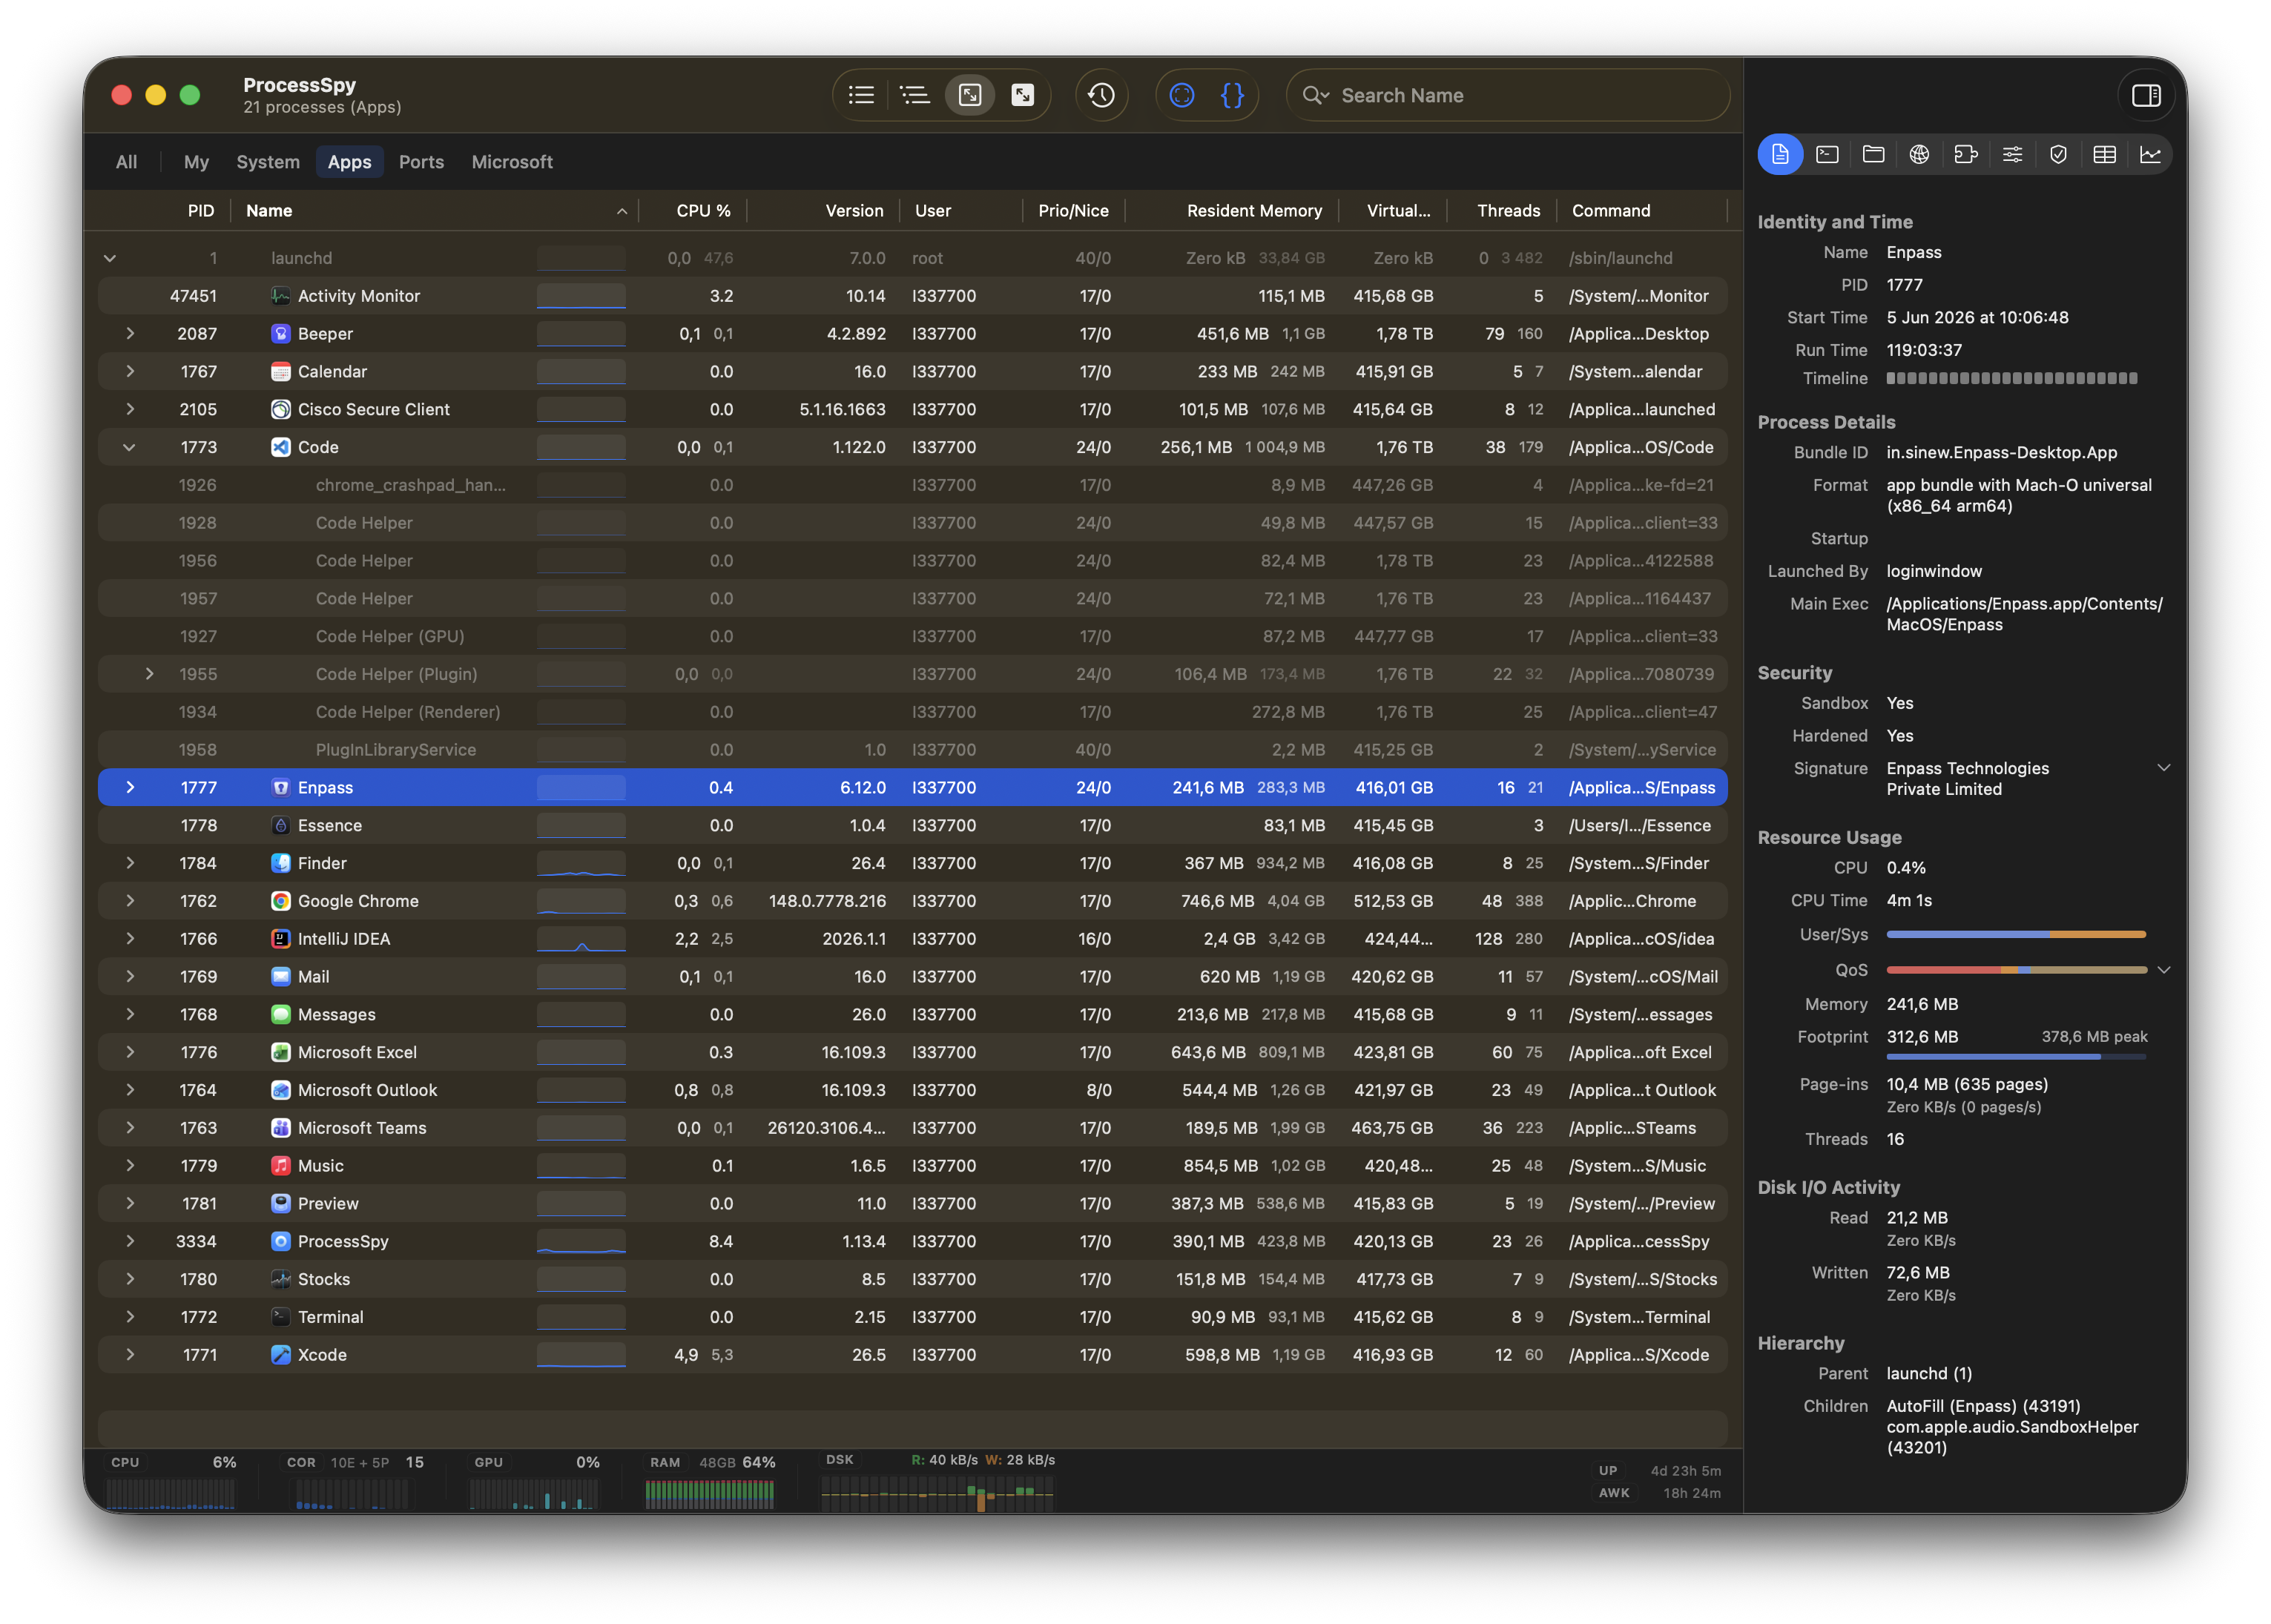The image size is (2271, 1624).
Task: Click the IntelliJ IDEA app icon
Action: [x=281, y=939]
